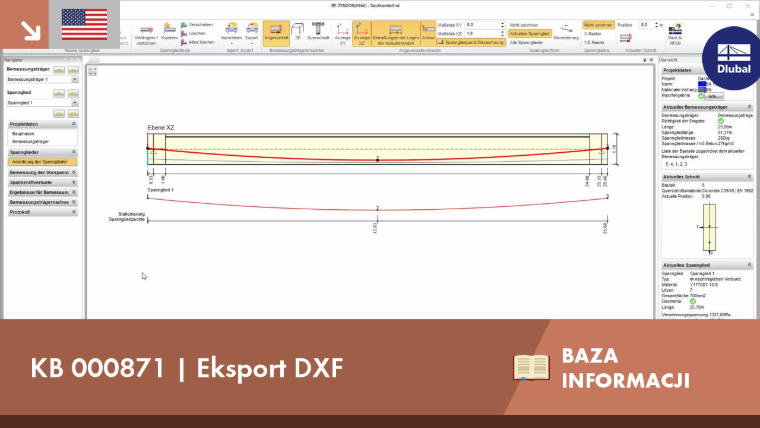This screenshot has height=428, width=760.
Task: Click the Anzeige XY axis icon
Action: [342, 34]
